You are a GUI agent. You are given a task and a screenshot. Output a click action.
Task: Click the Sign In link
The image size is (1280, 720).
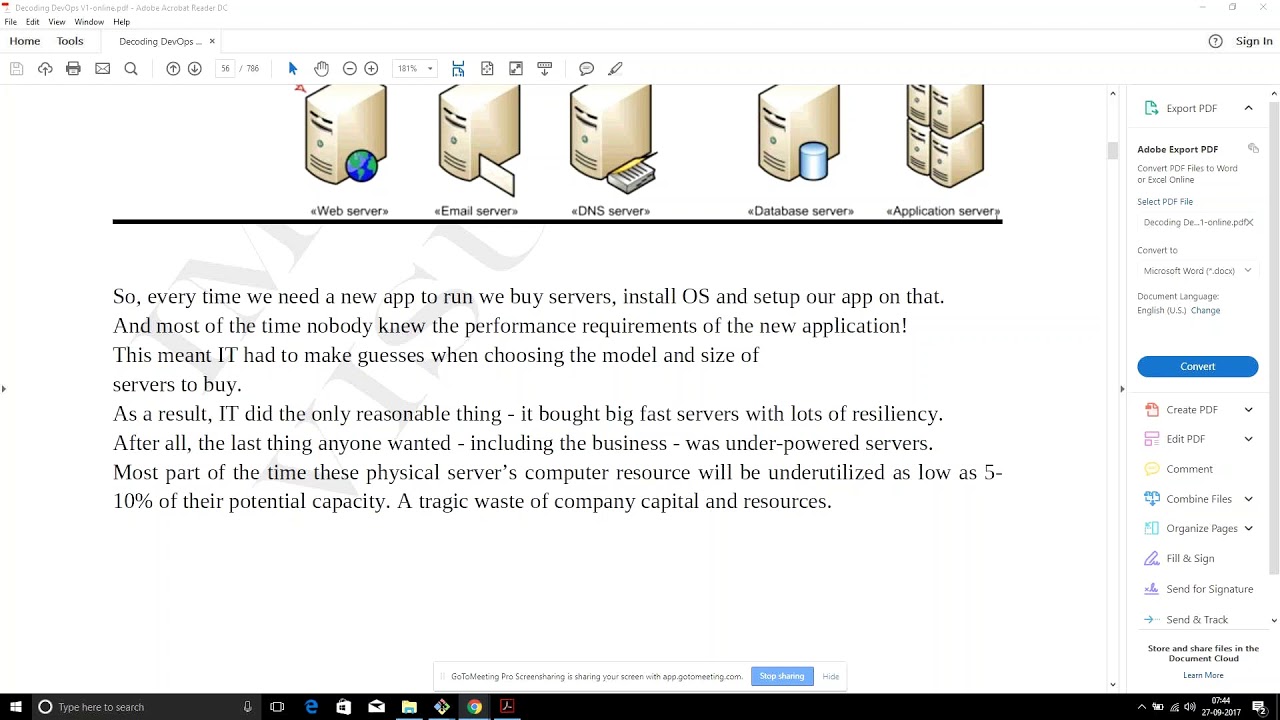click(1254, 41)
